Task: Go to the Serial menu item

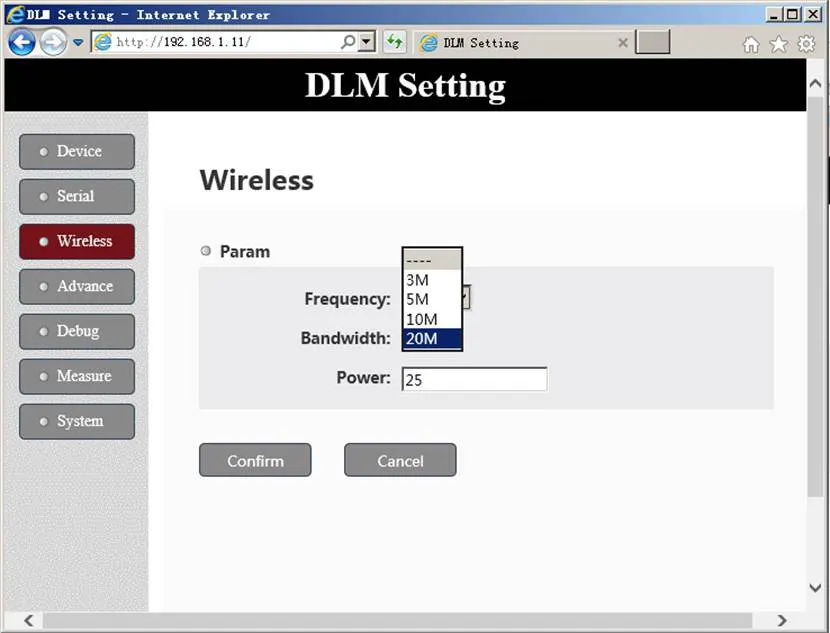Action: [77, 197]
